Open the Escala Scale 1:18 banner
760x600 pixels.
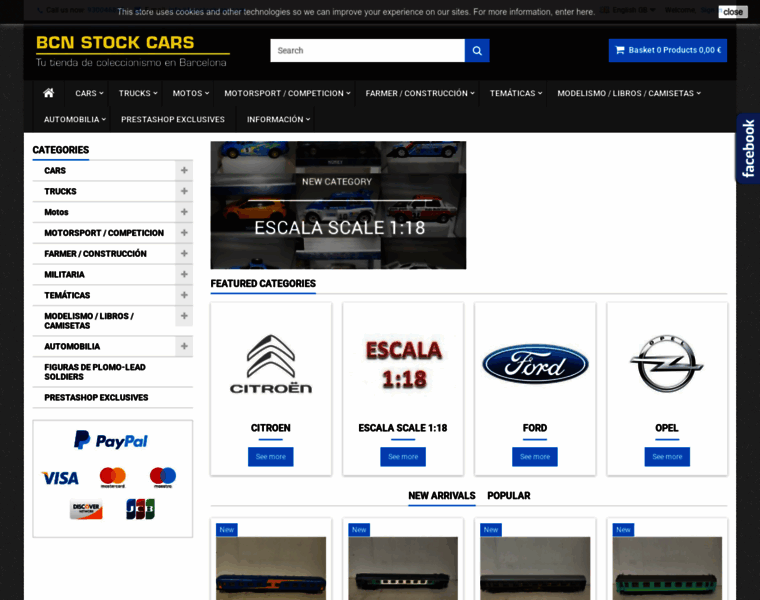coord(338,205)
